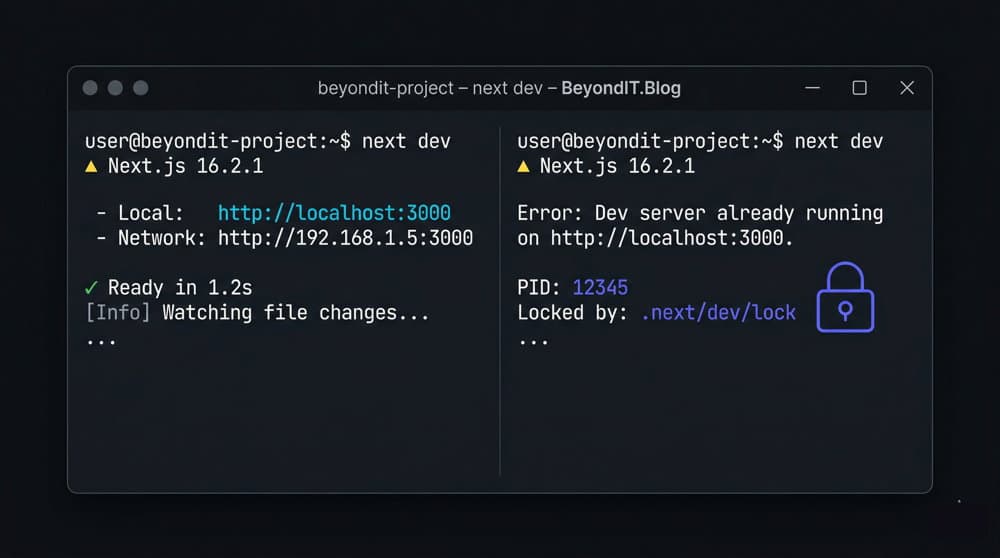Viewport: 1000px width, 558px height.
Task: Click the green Ready checkmark
Action: [x=91, y=288]
